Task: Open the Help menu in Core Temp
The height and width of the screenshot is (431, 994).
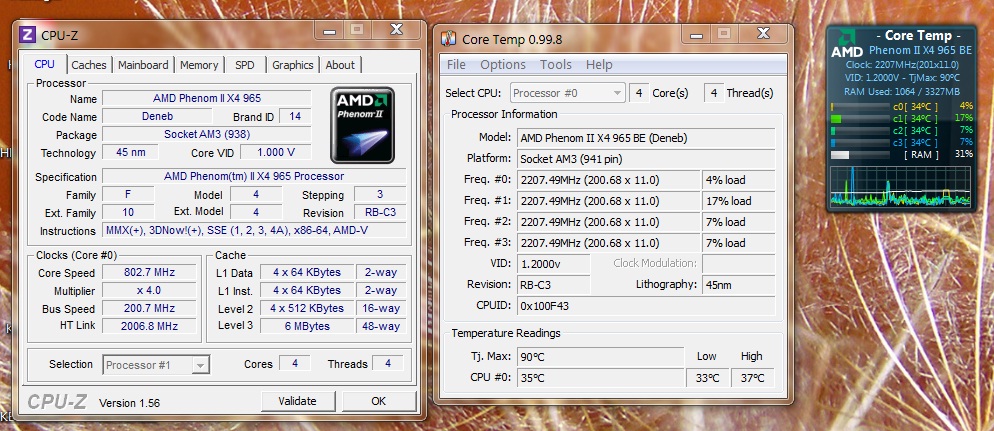Action: tap(599, 65)
